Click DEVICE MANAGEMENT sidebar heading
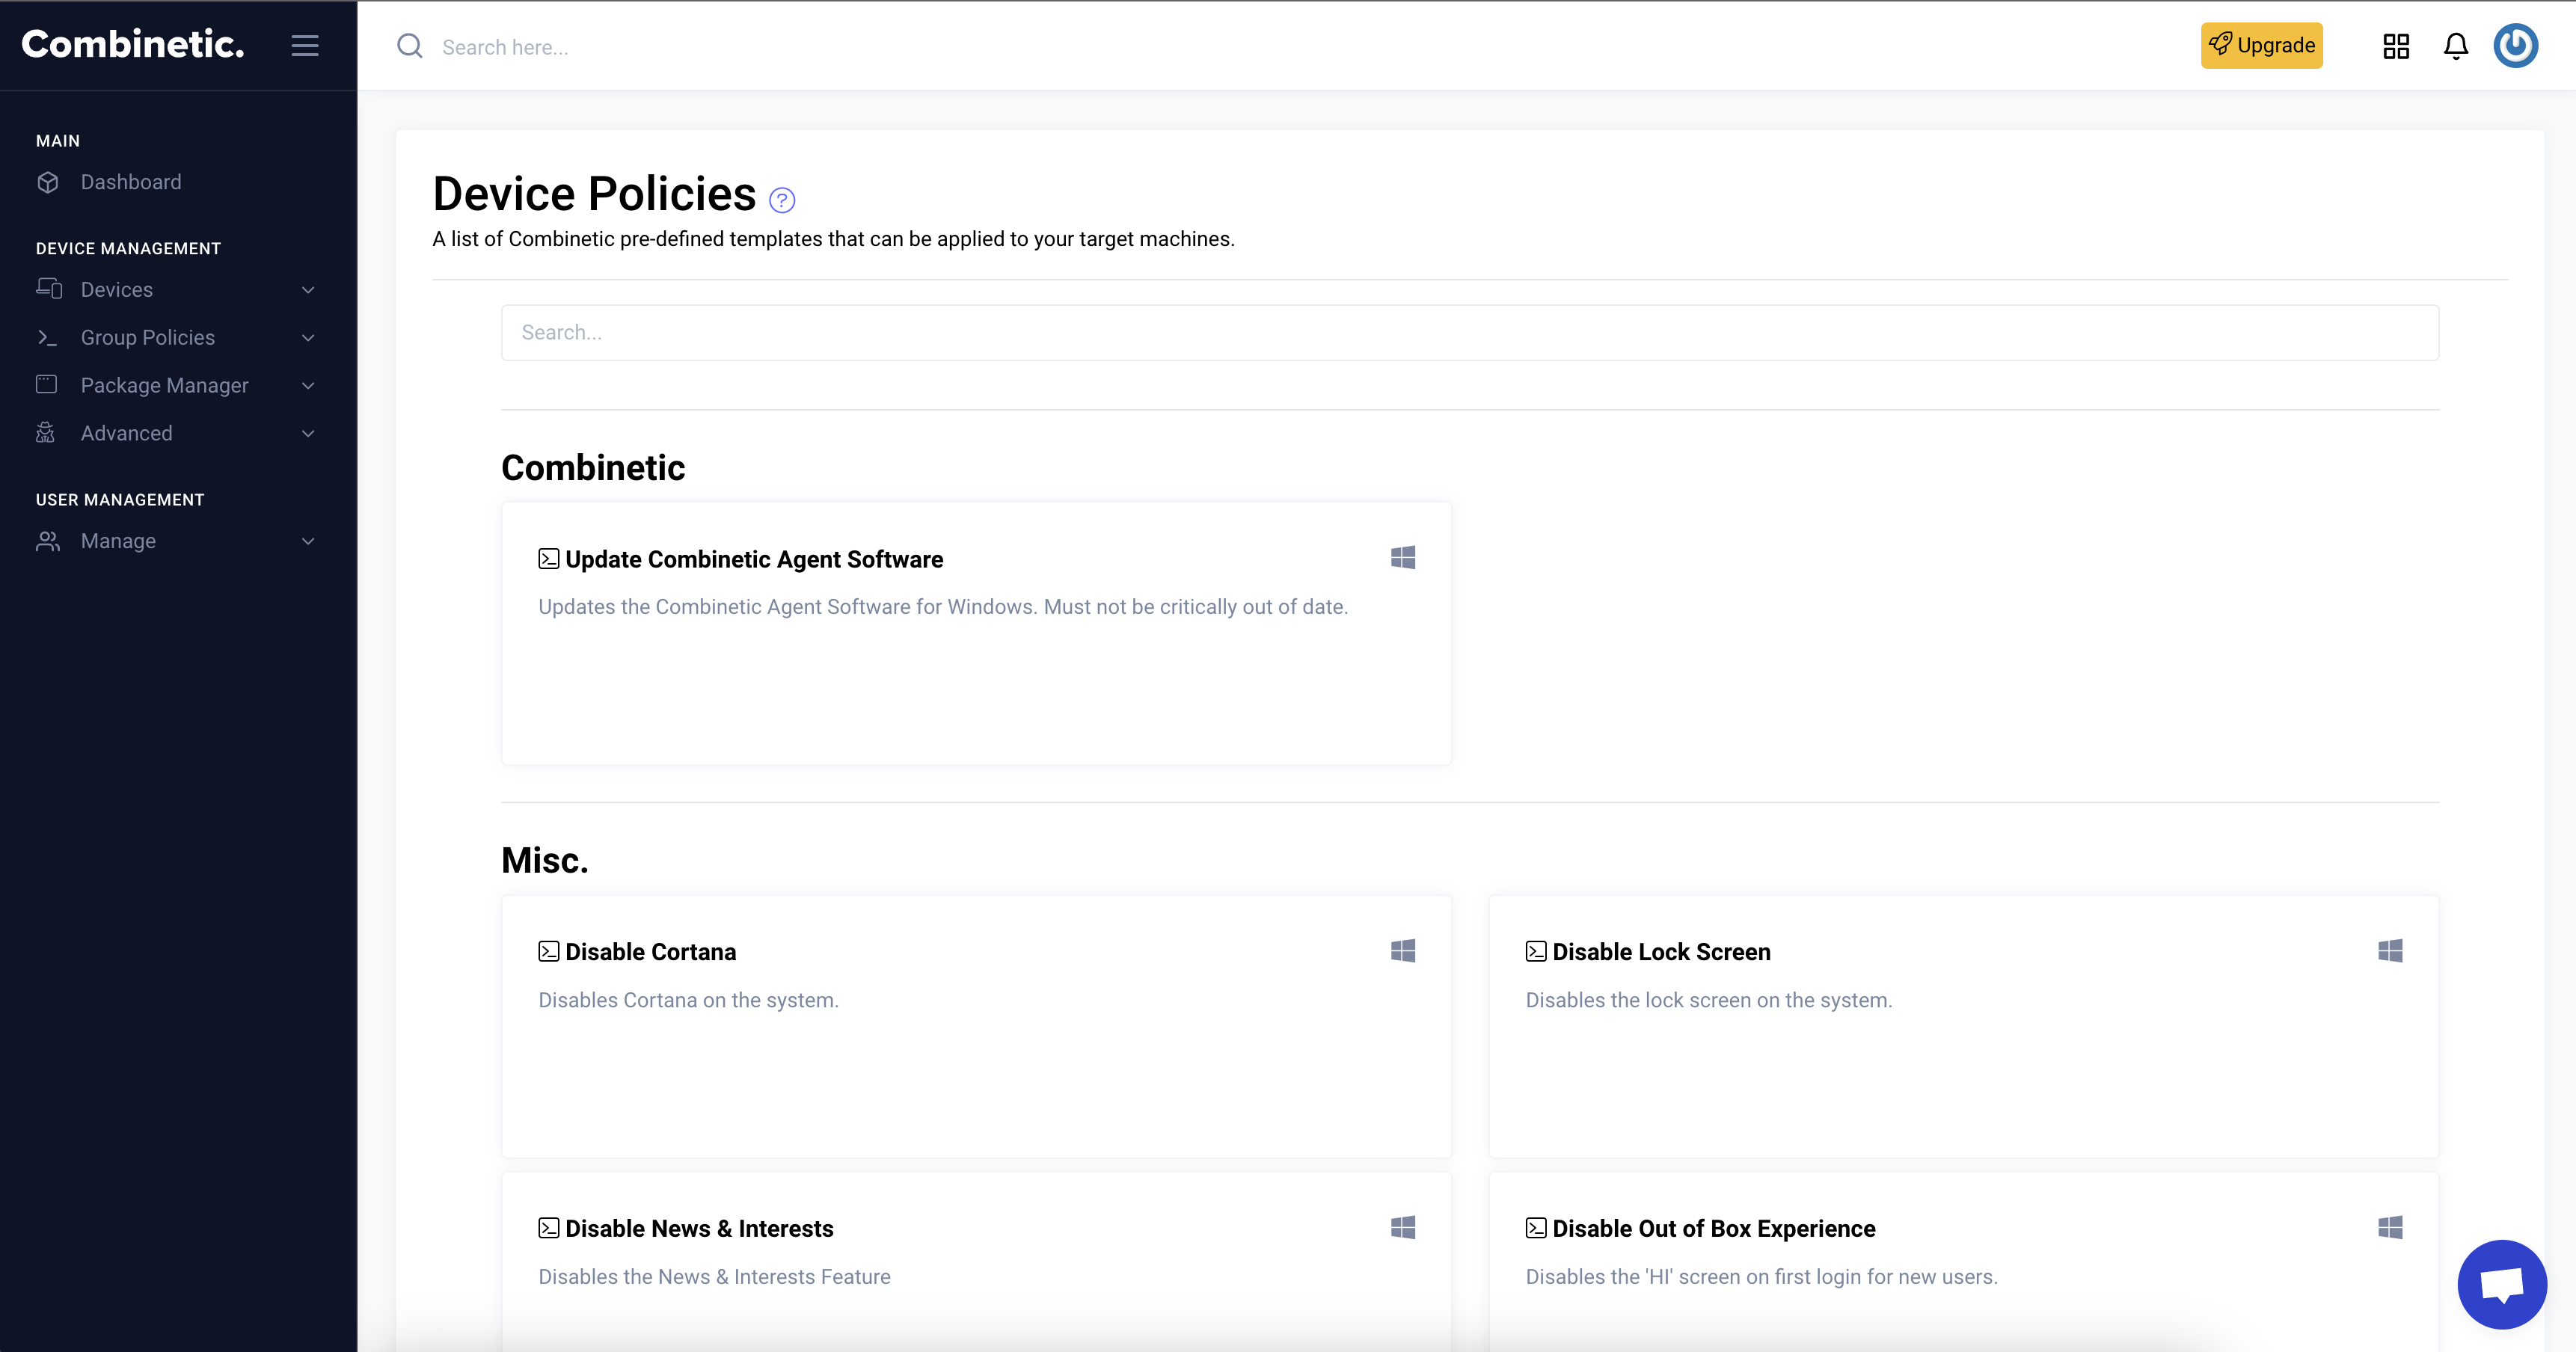Screen dimensions: 2576x1352 pos(128,248)
